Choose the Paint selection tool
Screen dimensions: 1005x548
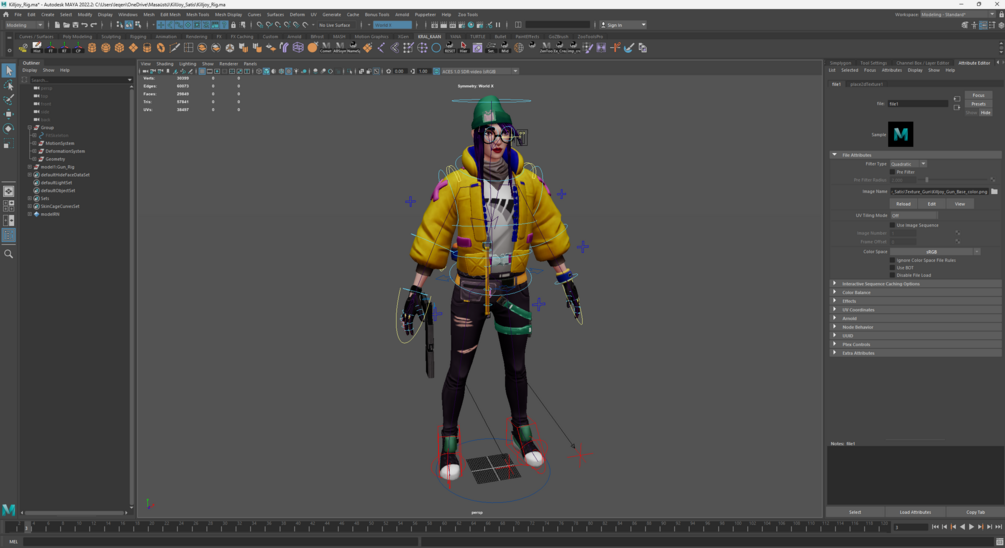(x=8, y=100)
